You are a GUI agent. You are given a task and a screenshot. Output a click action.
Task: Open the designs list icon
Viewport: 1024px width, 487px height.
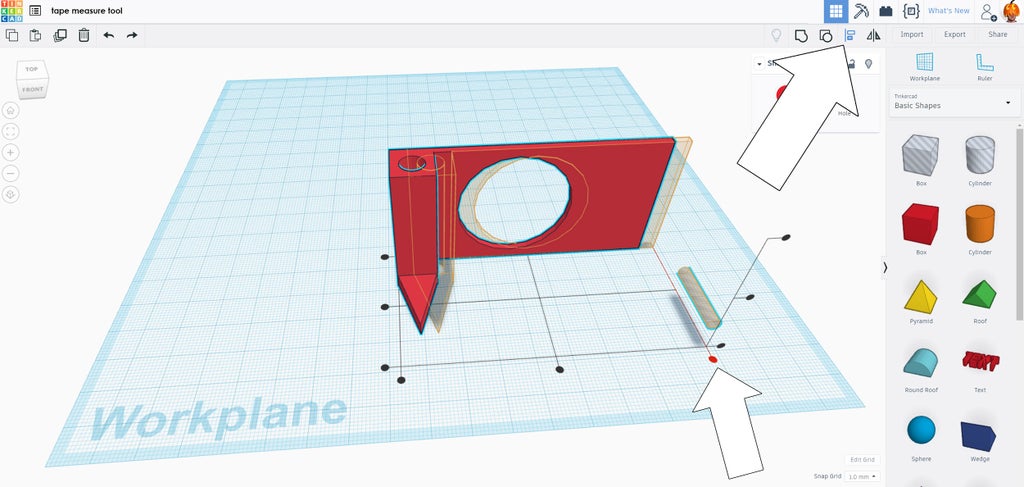tap(35, 10)
